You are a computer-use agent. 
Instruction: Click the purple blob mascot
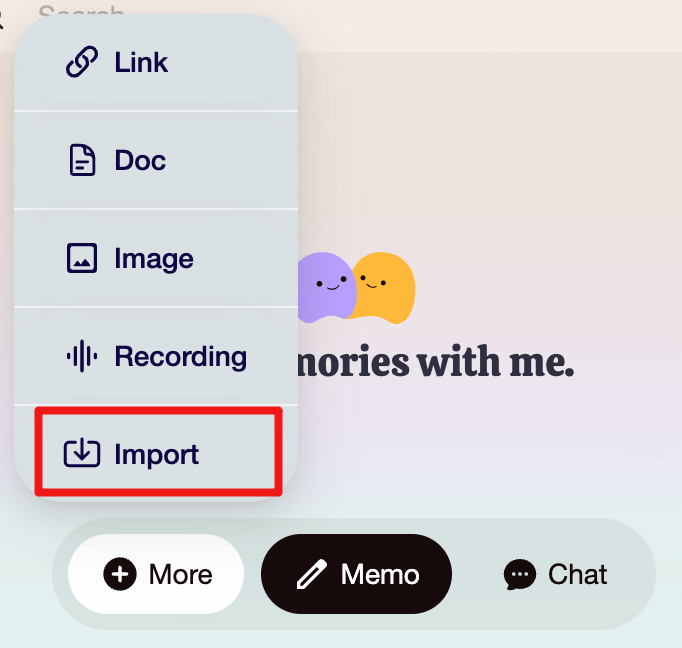tap(327, 287)
